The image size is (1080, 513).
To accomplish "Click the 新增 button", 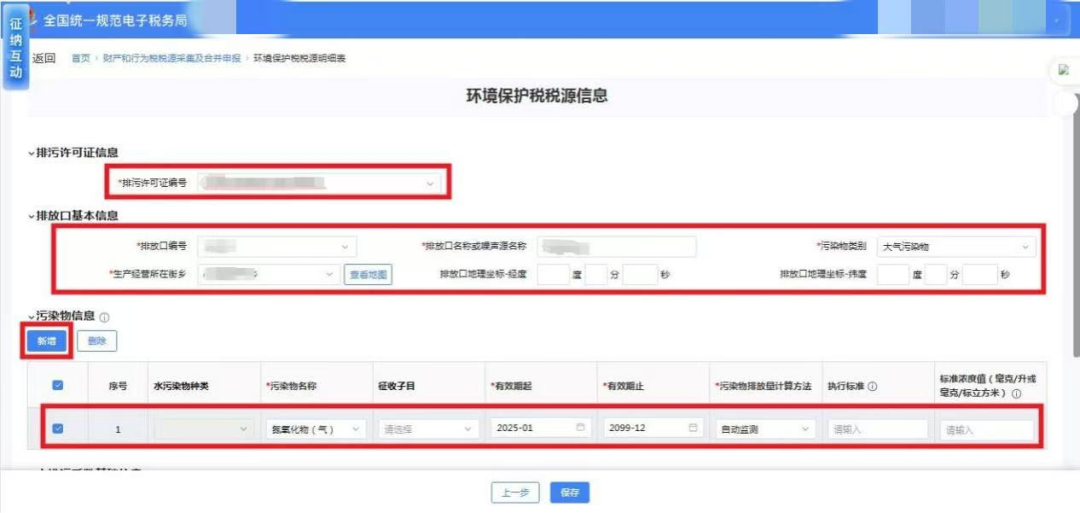I will [x=47, y=341].
